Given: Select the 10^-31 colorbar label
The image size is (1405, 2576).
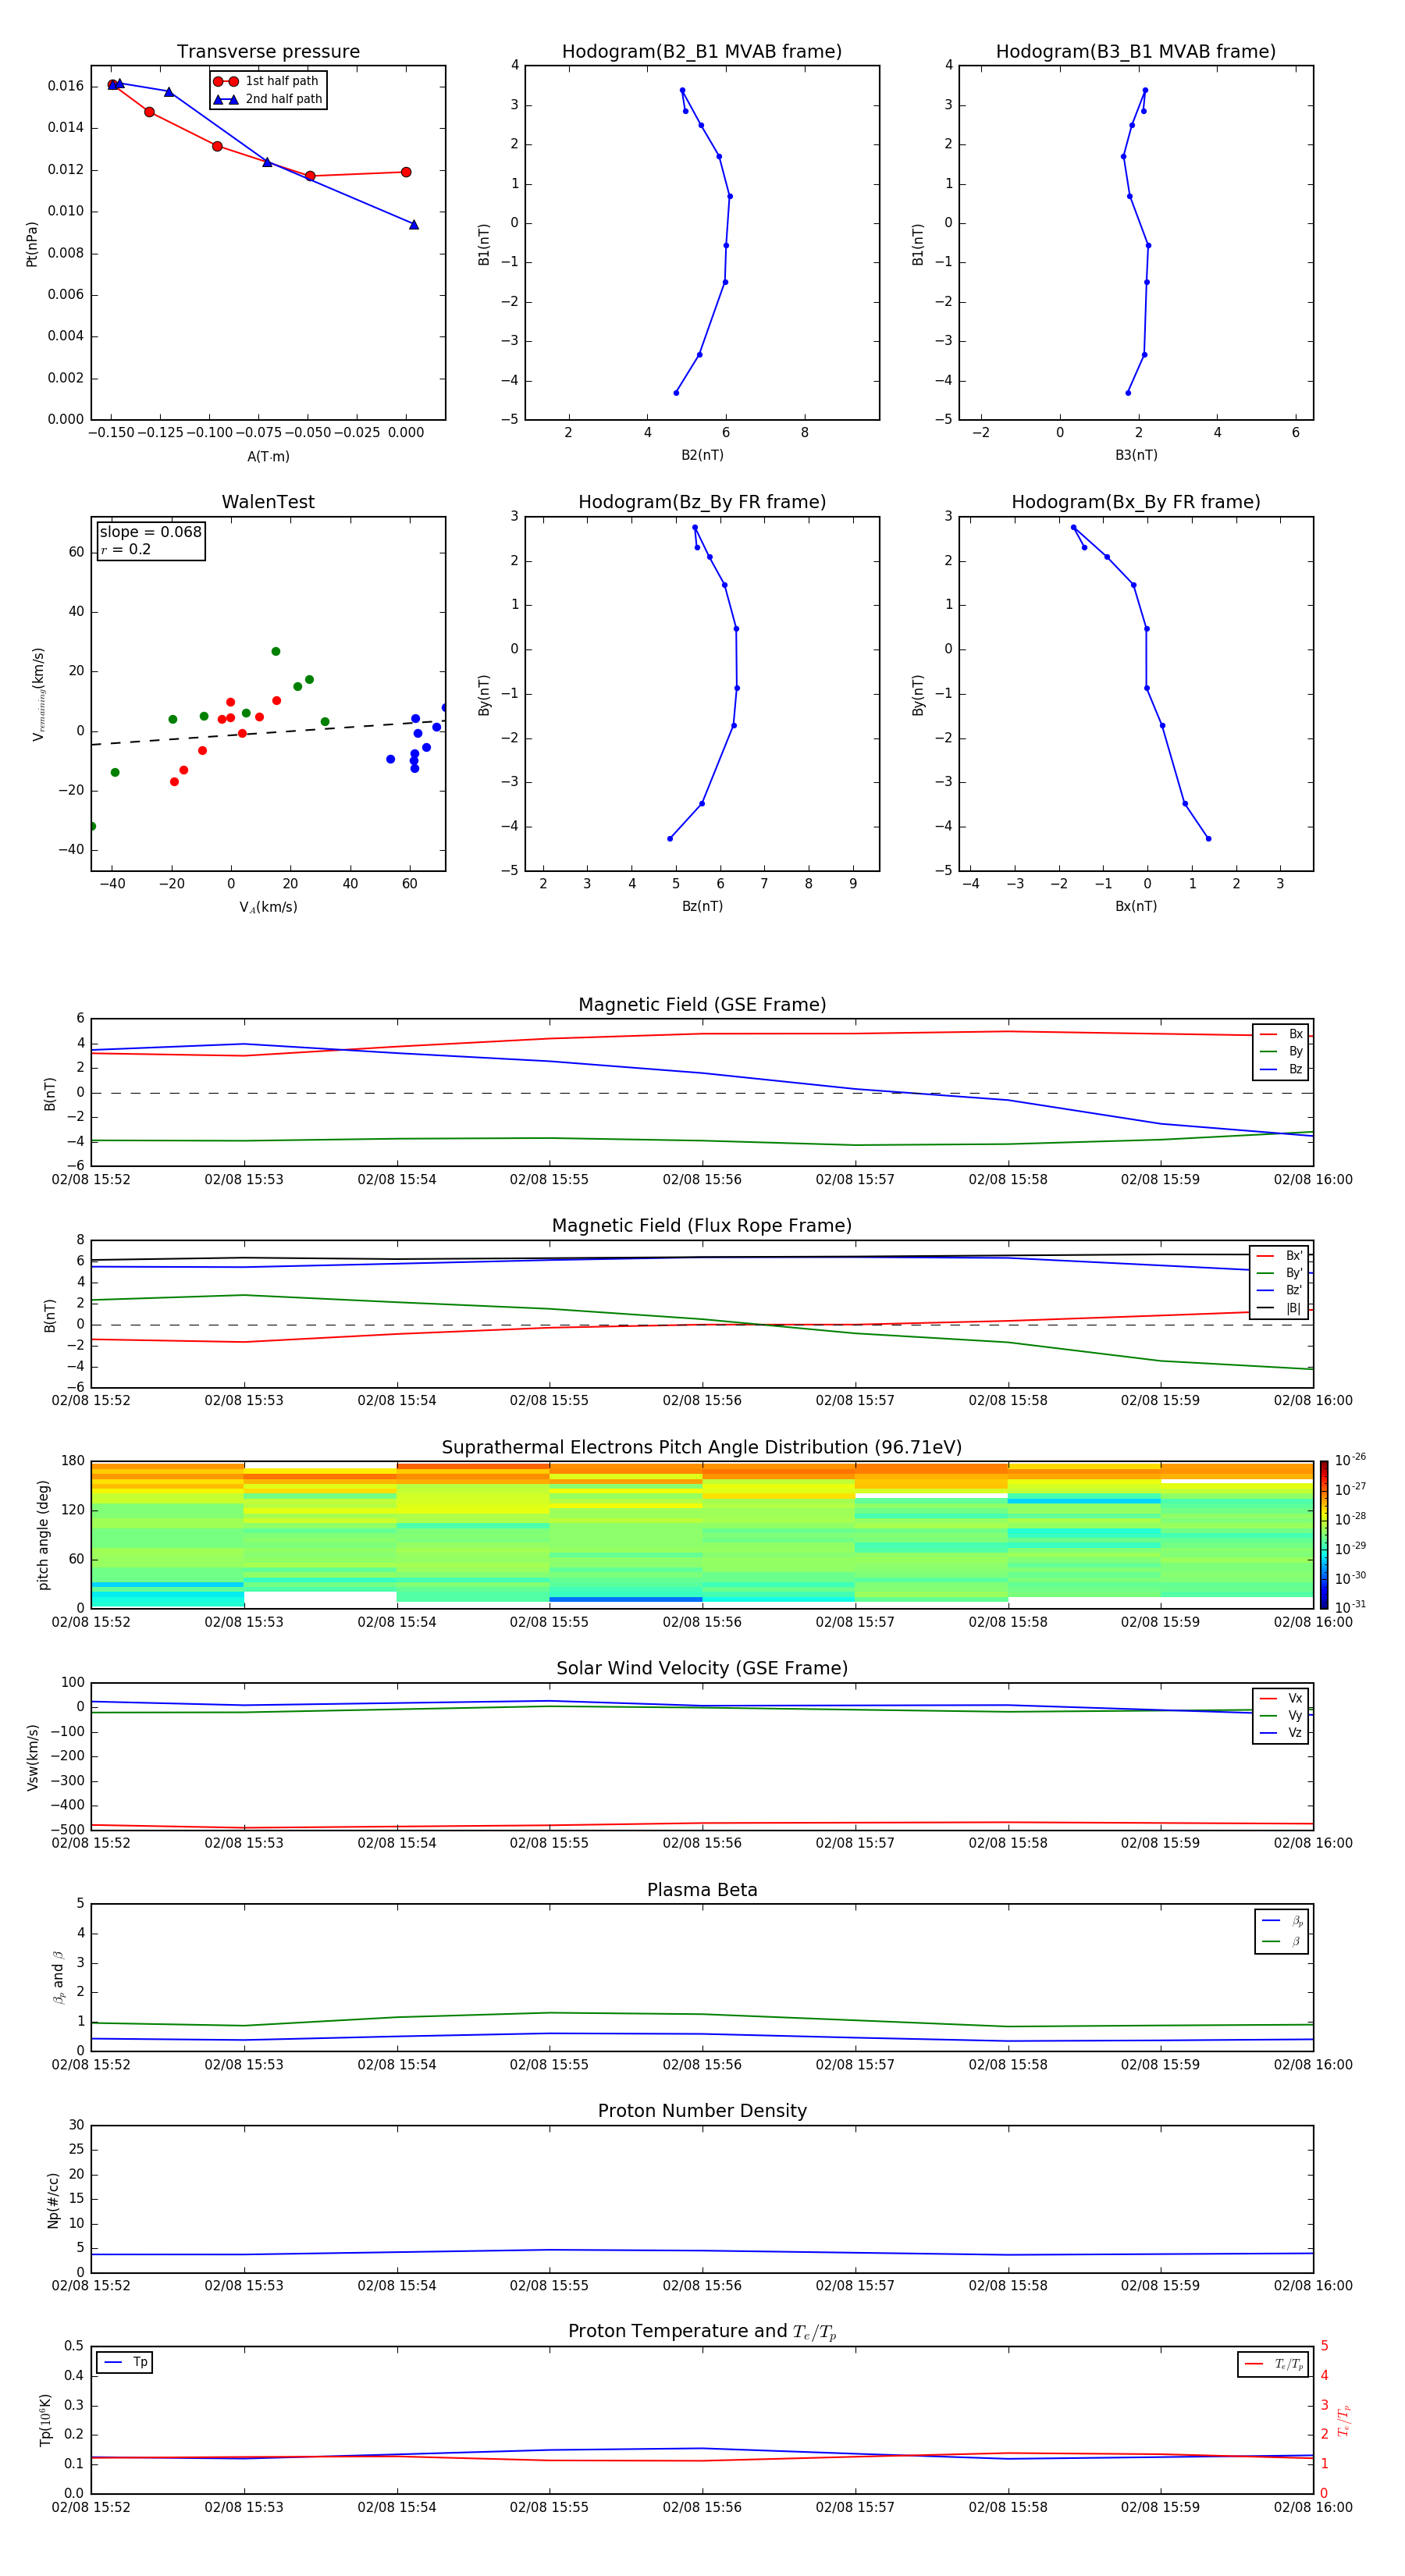Looking at the screenshot, I should tap(1350, 1607).
